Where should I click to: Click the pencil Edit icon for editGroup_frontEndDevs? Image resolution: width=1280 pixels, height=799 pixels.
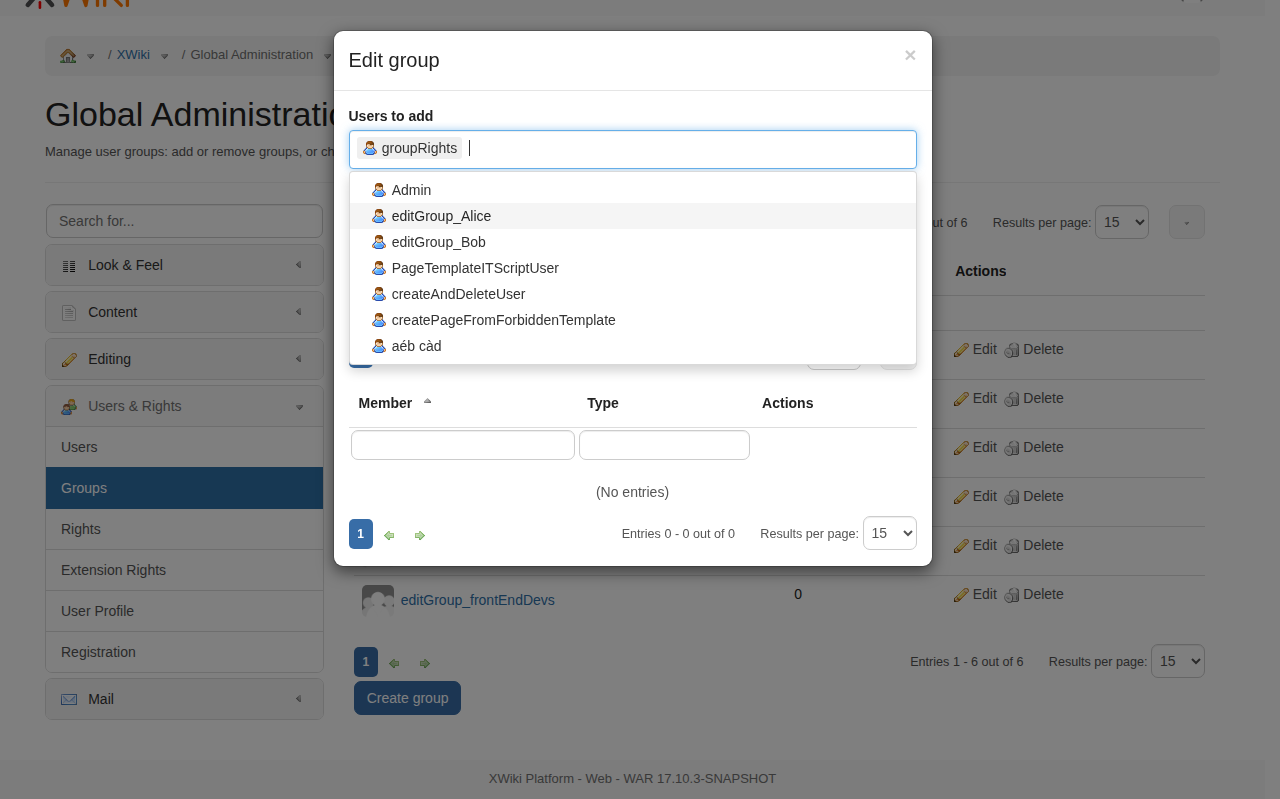pos(962,595)
